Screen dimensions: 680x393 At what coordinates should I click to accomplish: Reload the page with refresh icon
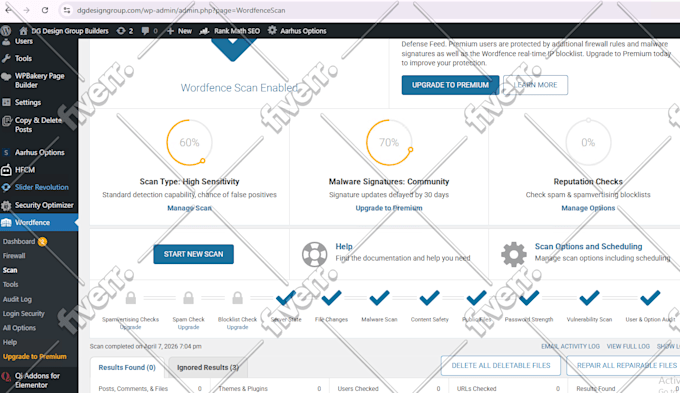pyautogui.click(x=45, y=10)
